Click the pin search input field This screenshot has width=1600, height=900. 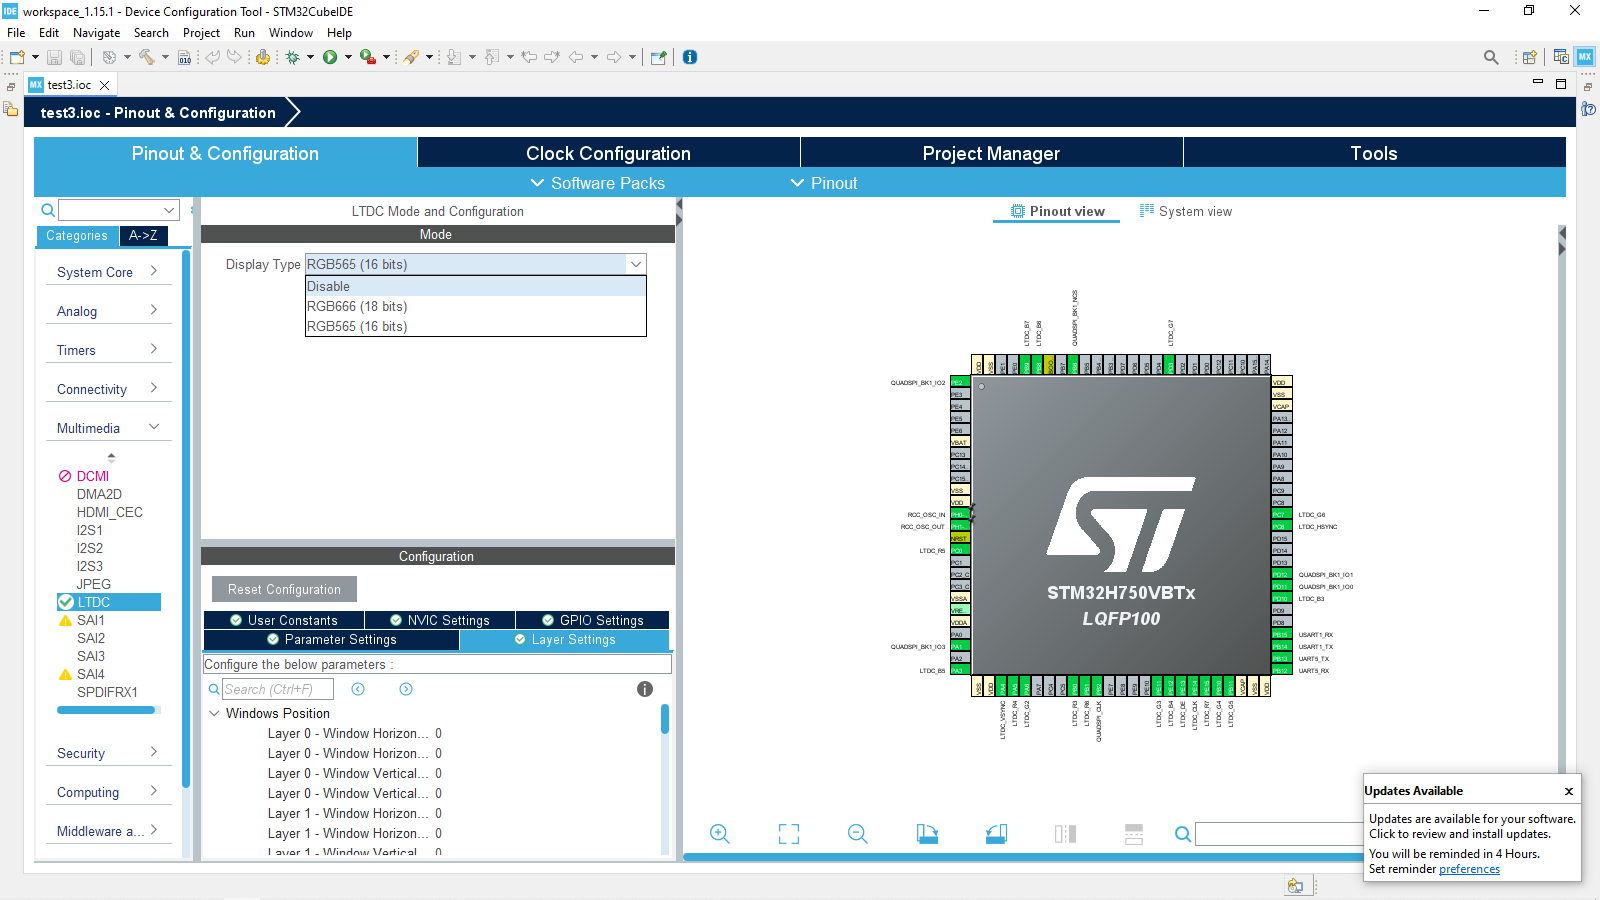point(1279,834)
